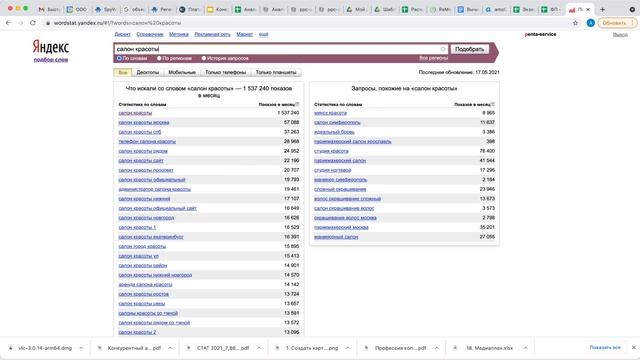
Task: Clear the search field with the X icon
Action: point(443,49)
